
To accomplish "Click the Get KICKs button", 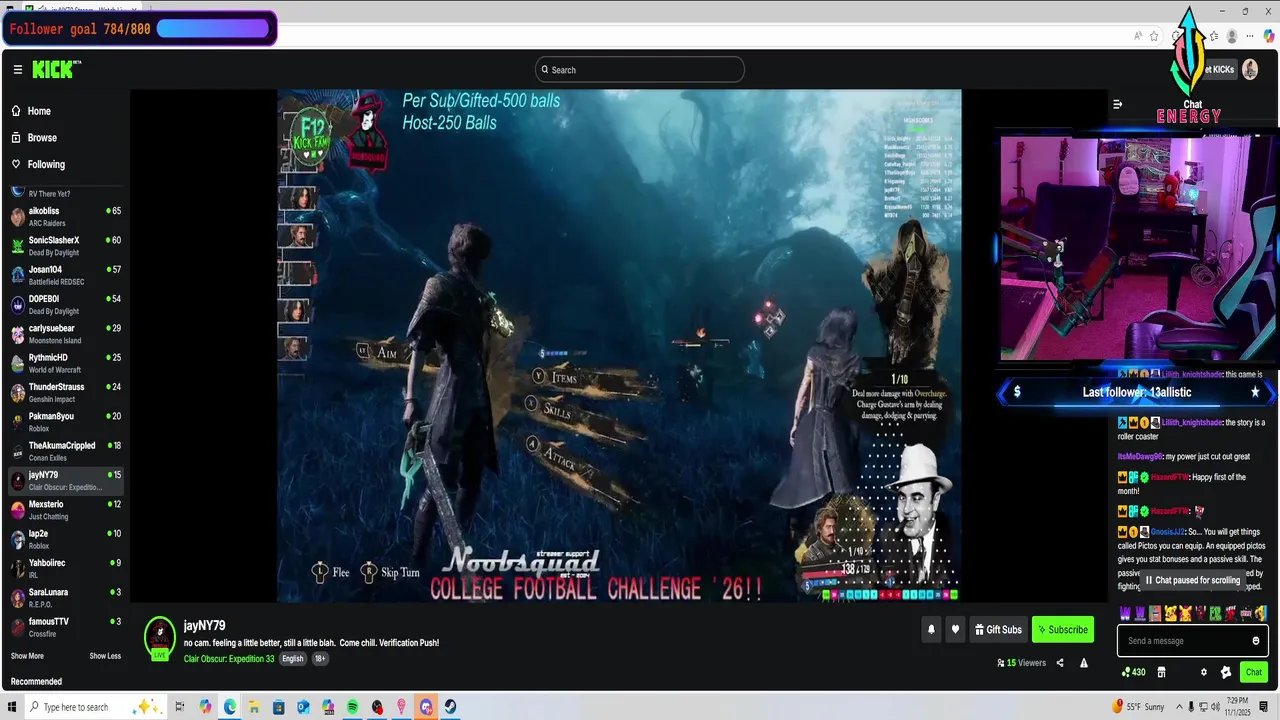I will tap(1218, 69).
